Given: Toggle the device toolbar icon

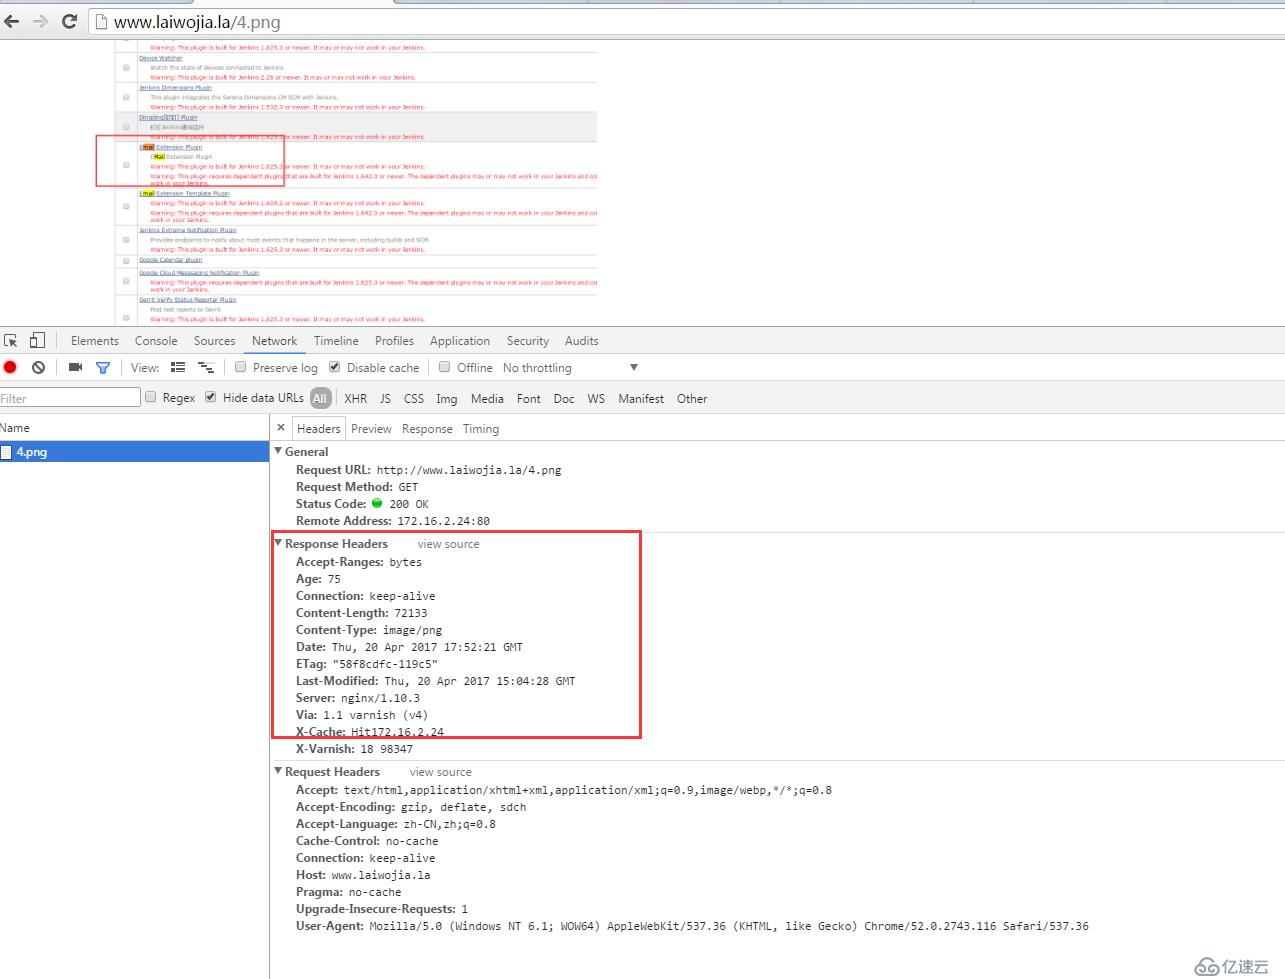Looking at the screenshot, I should tap(37, 340).
